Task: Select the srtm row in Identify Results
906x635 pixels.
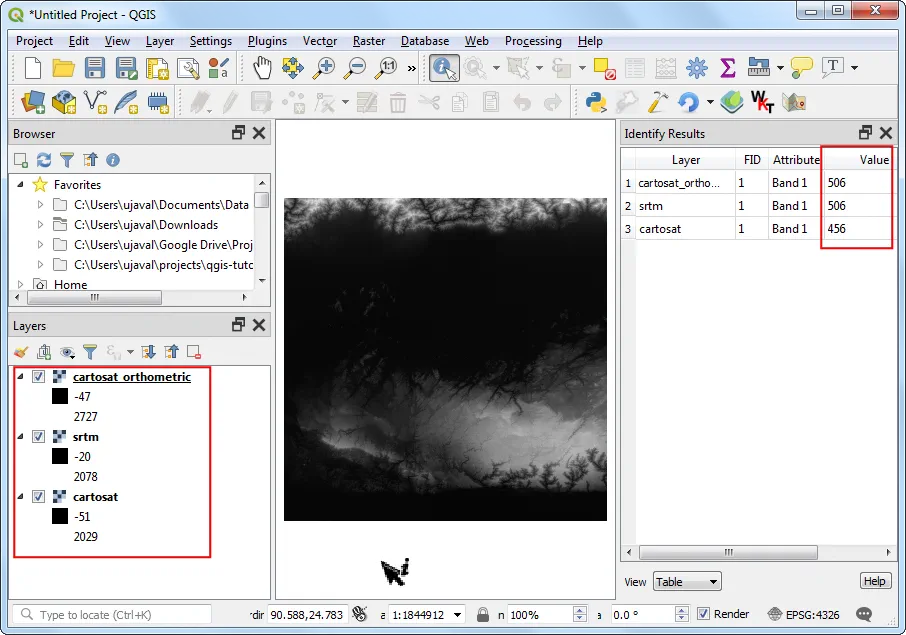Action: click(758, 206)
